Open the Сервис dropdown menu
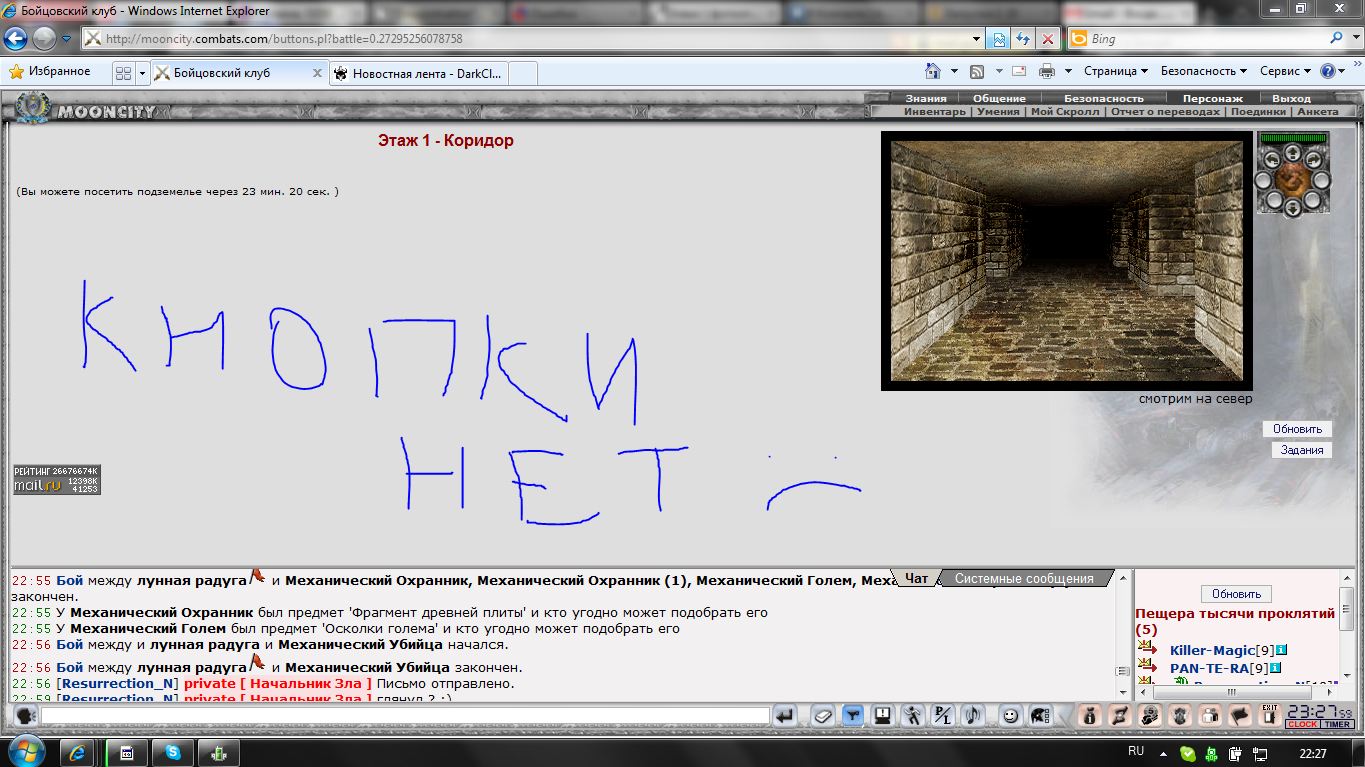 click(1286, 71)
